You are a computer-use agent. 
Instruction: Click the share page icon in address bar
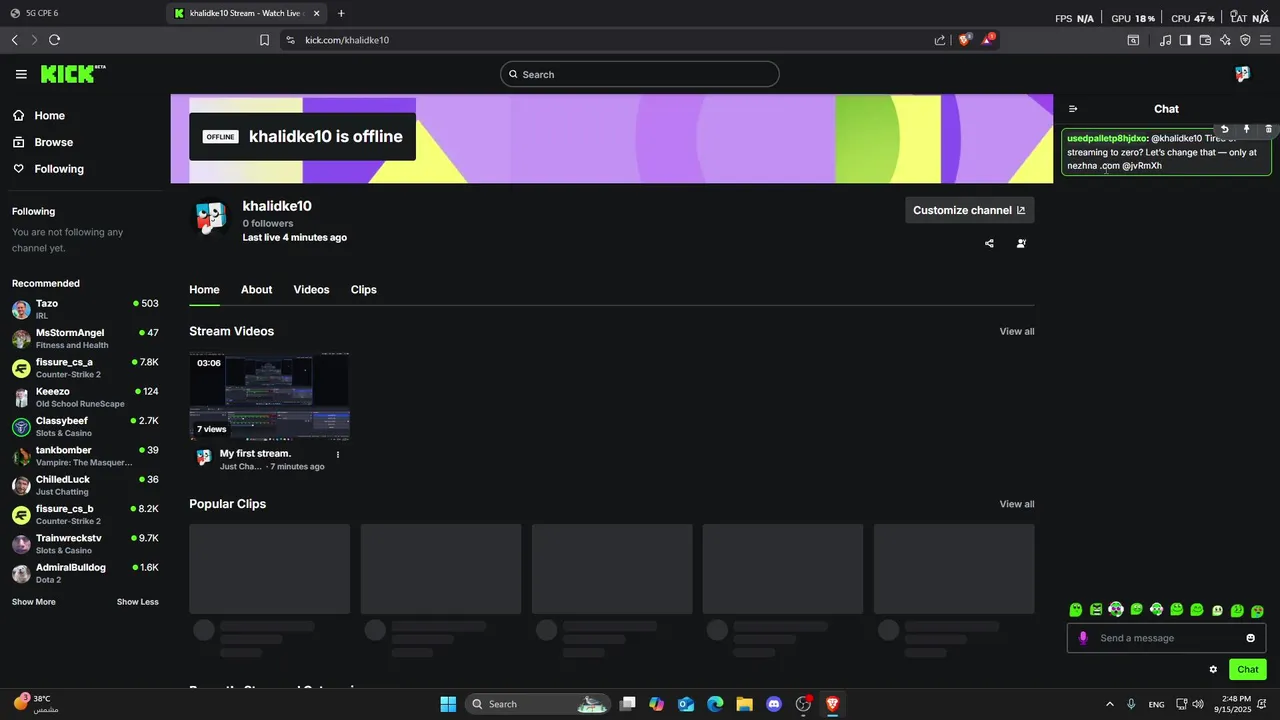940,40
